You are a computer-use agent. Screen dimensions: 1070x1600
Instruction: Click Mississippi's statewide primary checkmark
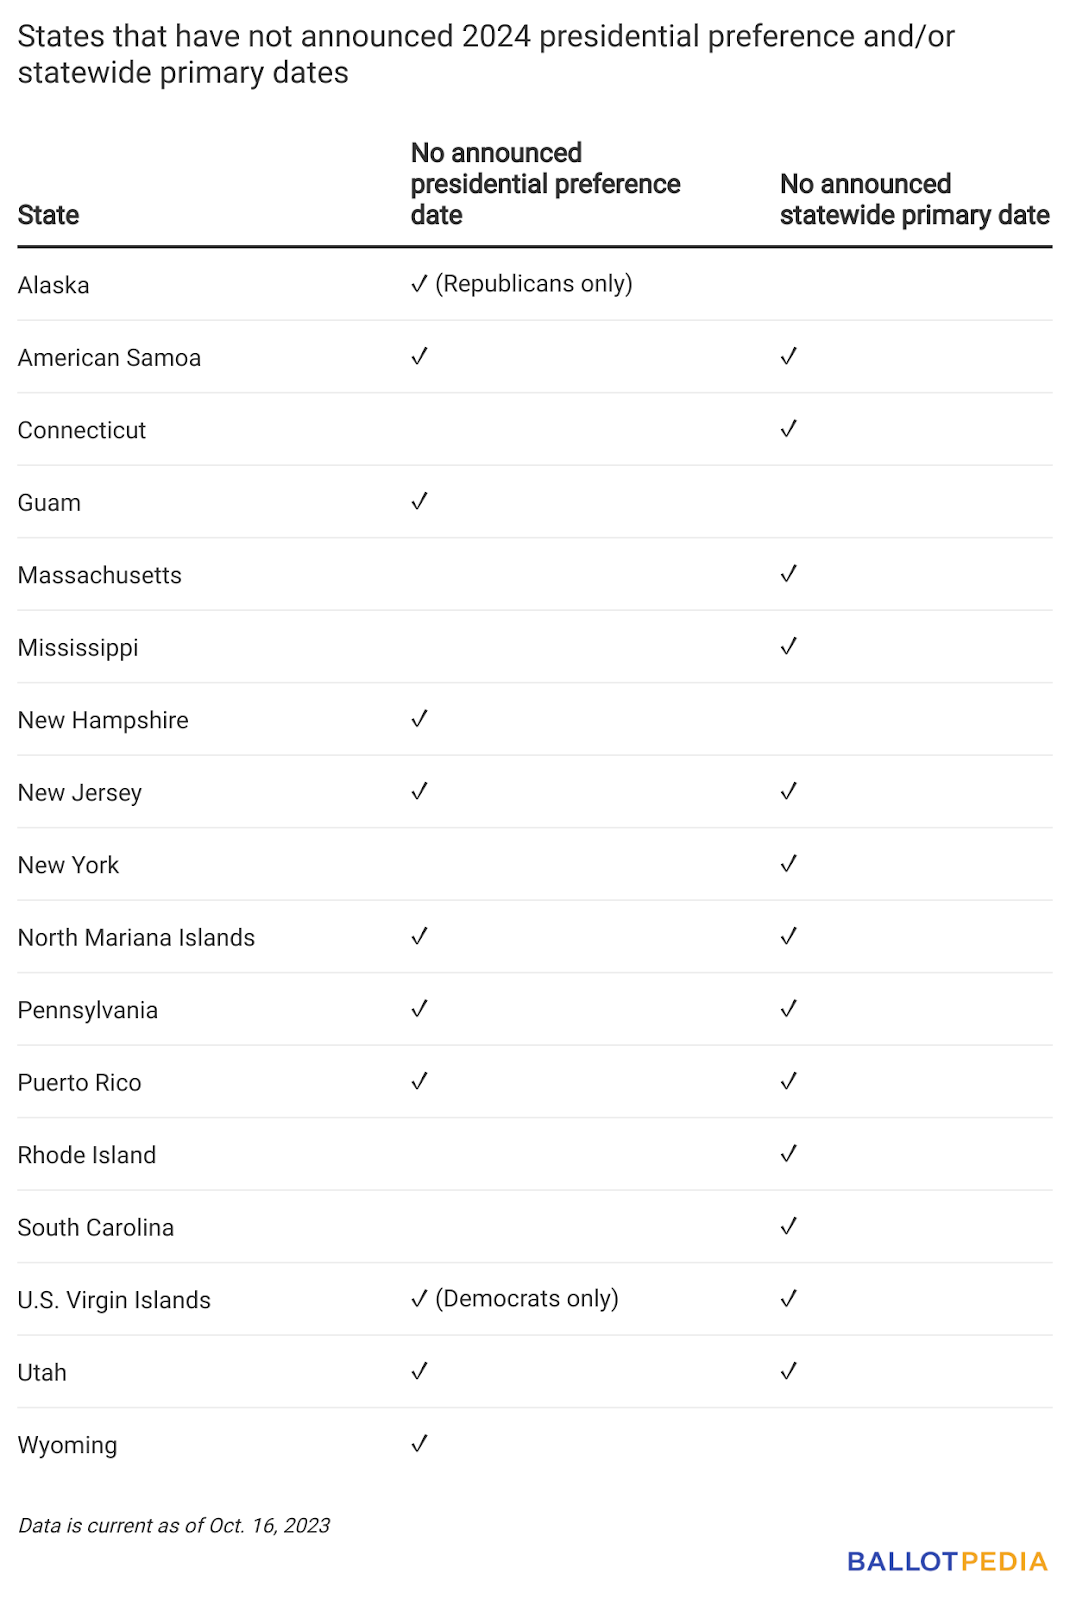point(789,646)
